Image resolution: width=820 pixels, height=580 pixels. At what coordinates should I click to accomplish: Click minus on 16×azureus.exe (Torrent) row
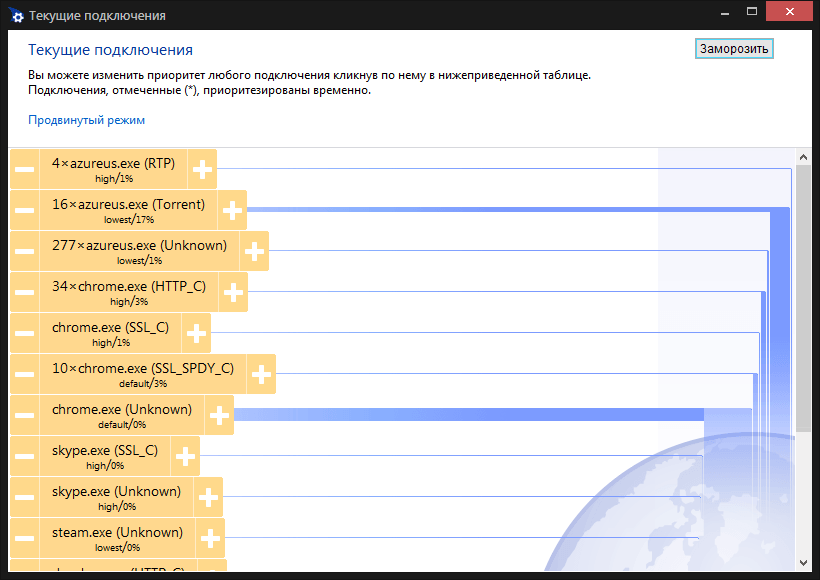pos(25,210)
